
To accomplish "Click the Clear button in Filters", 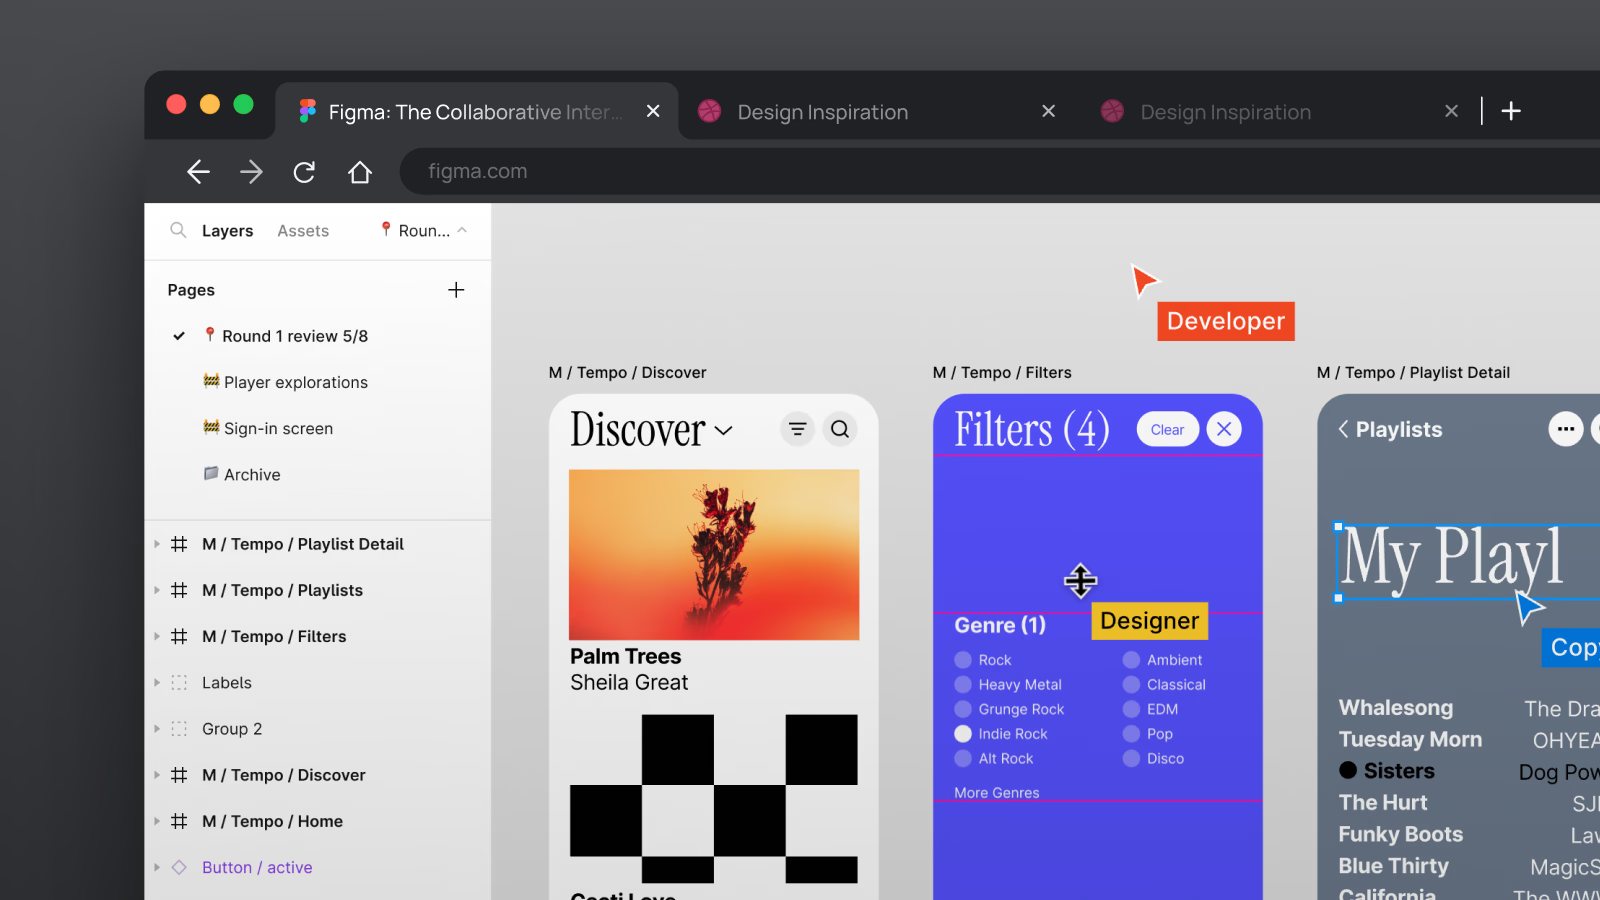I will click(x=1167, y=429).
